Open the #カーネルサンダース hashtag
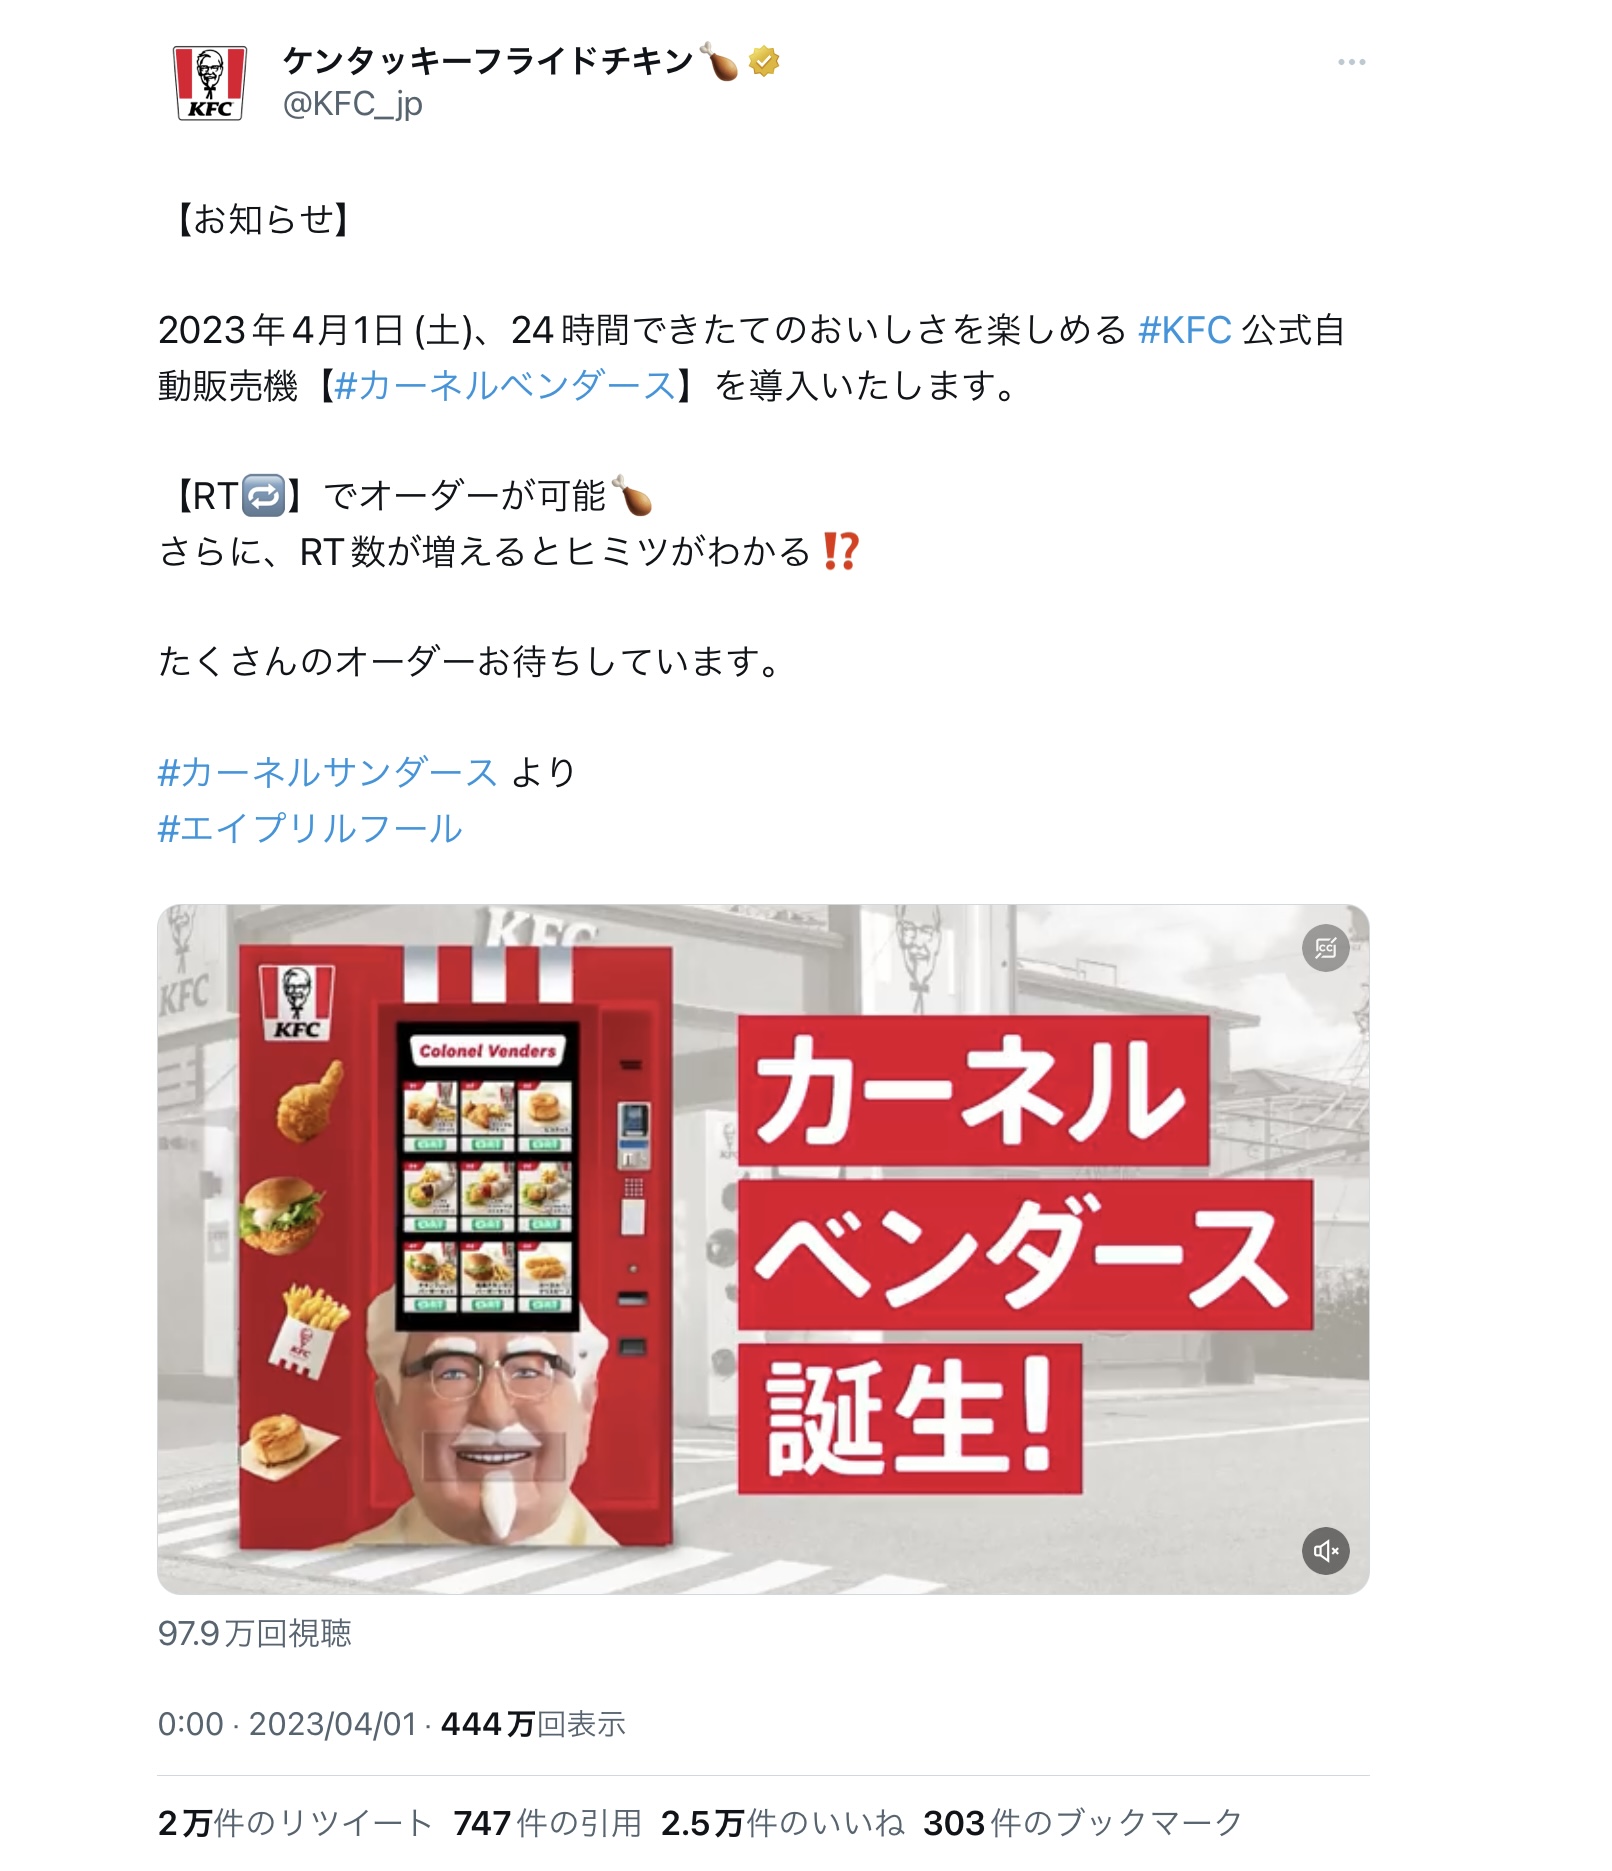 pyautogui.click(x=327, y=772)
